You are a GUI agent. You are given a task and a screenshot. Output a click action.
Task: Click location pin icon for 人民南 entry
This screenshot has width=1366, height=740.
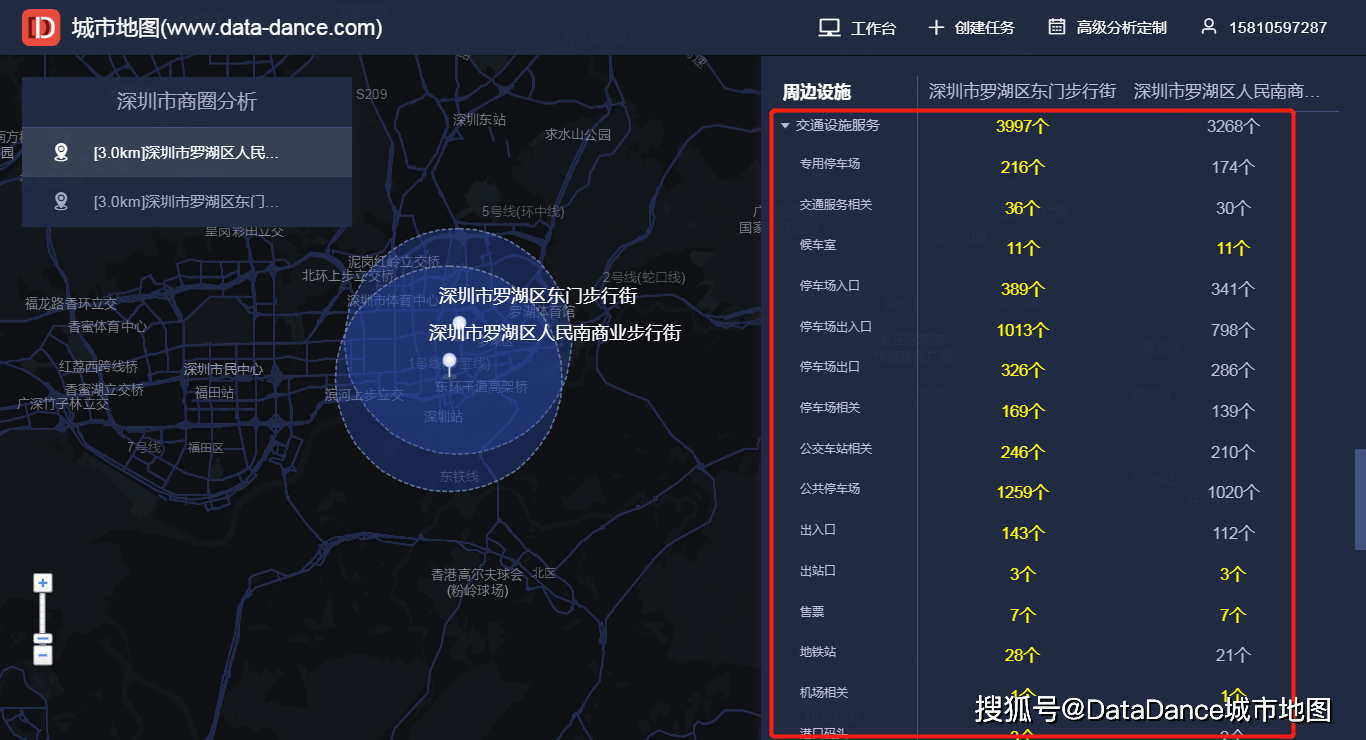pos(61,152)
